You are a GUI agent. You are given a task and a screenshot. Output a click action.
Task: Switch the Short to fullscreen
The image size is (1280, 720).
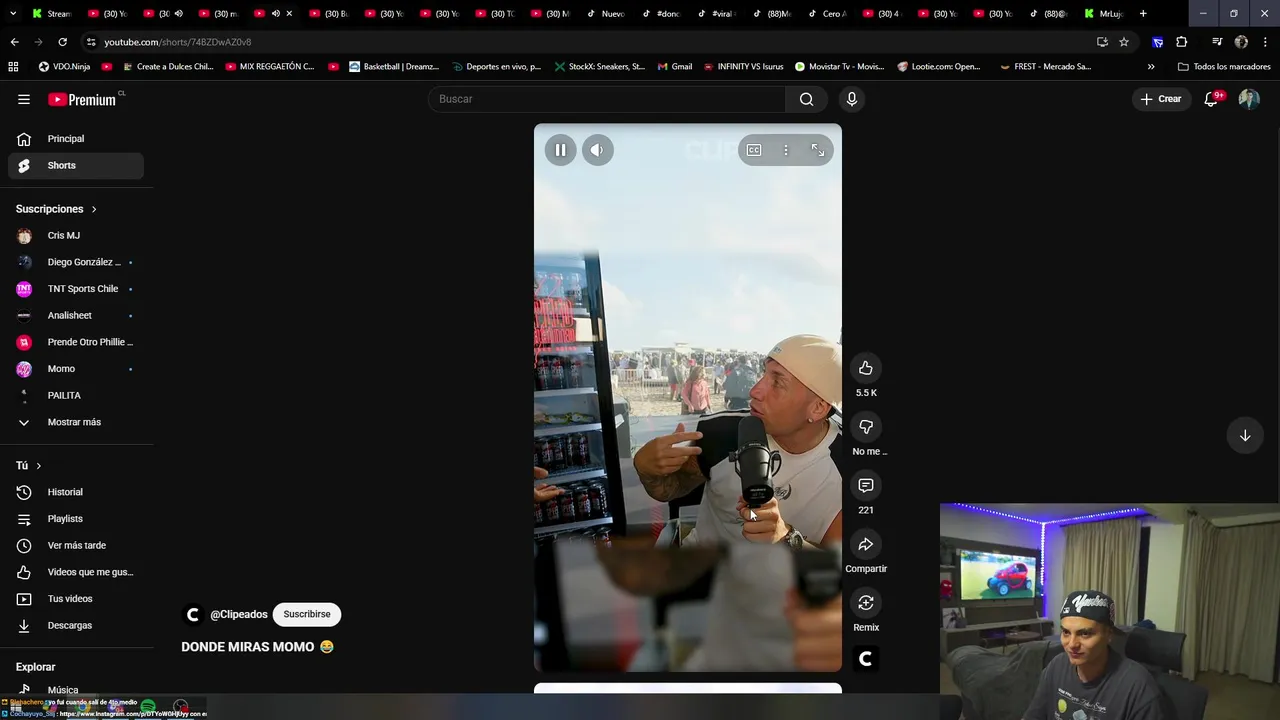click(818, 150)
